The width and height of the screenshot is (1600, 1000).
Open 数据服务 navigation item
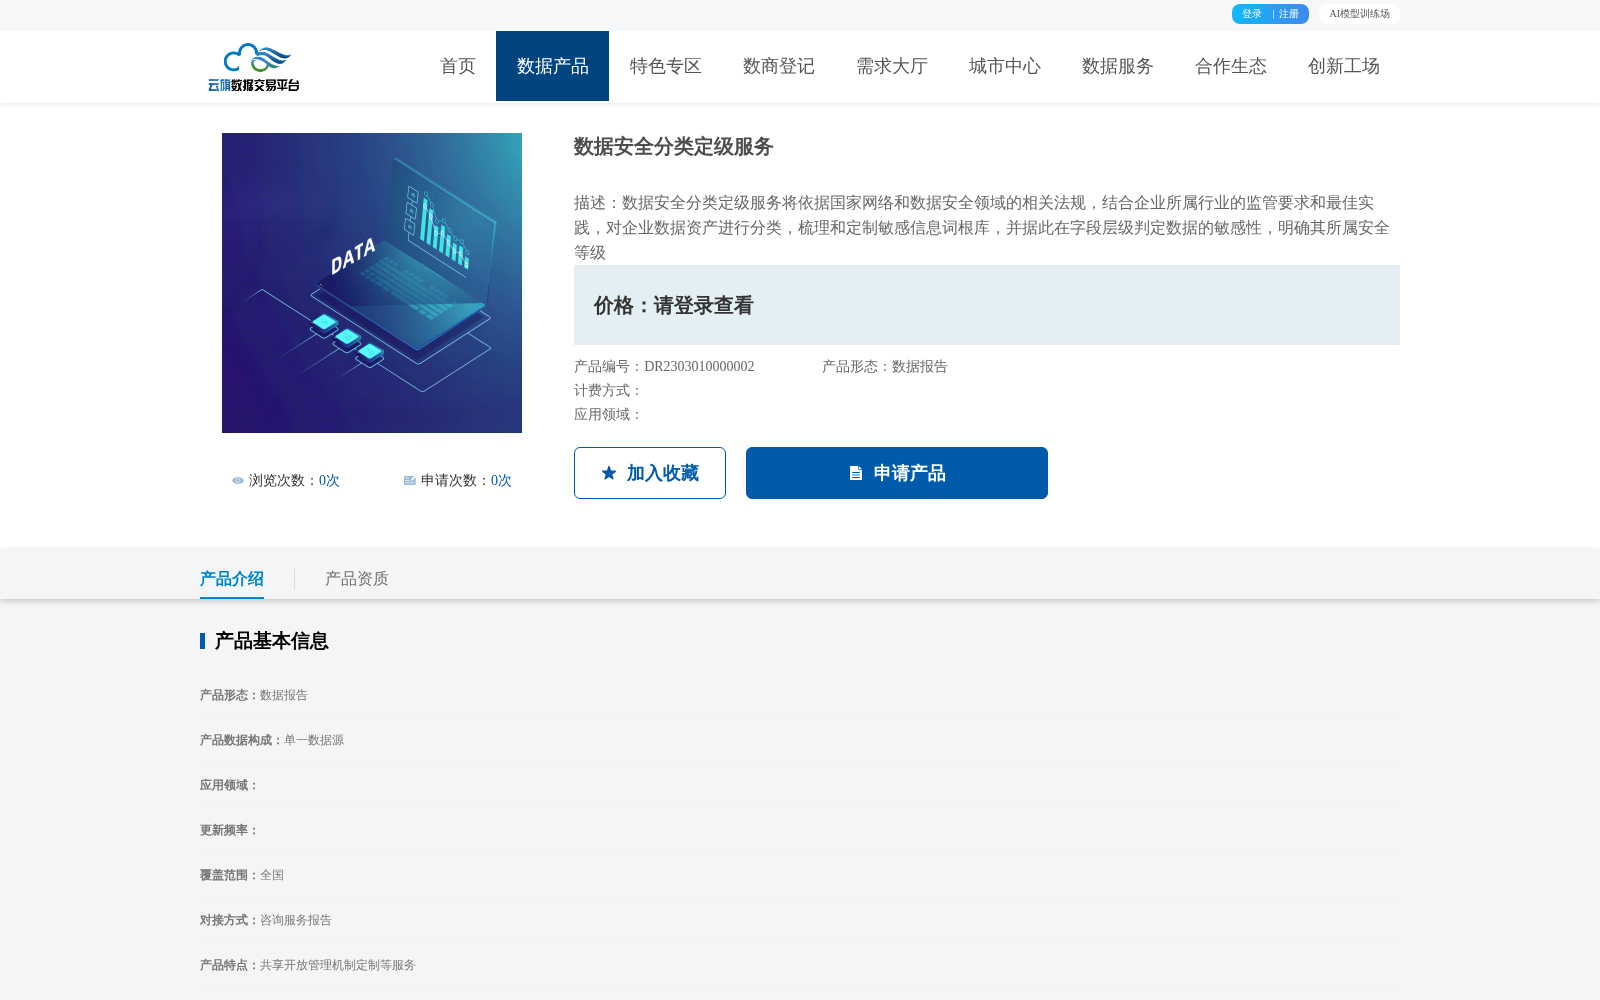(1118, 66)
